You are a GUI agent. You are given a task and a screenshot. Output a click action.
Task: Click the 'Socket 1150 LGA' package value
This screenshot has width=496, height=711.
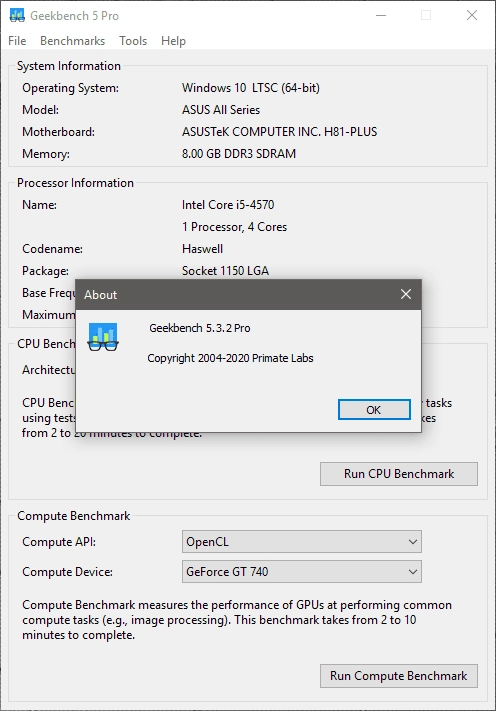(225, 271)
